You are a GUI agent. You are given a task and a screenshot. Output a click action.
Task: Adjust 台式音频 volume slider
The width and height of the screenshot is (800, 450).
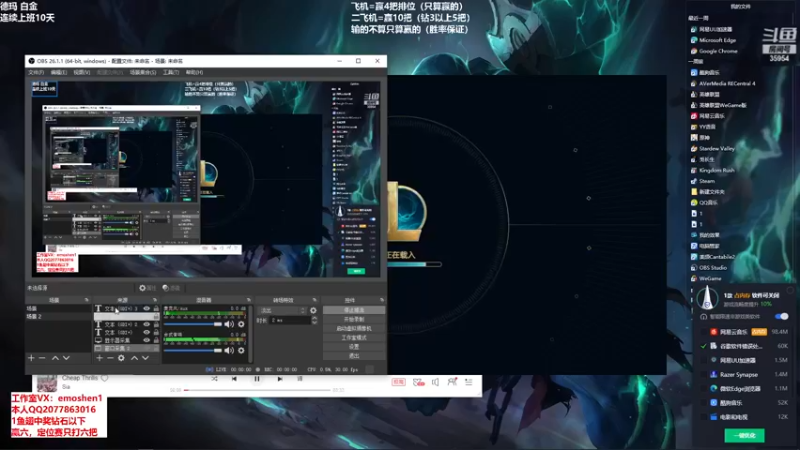tap(193, 351)
